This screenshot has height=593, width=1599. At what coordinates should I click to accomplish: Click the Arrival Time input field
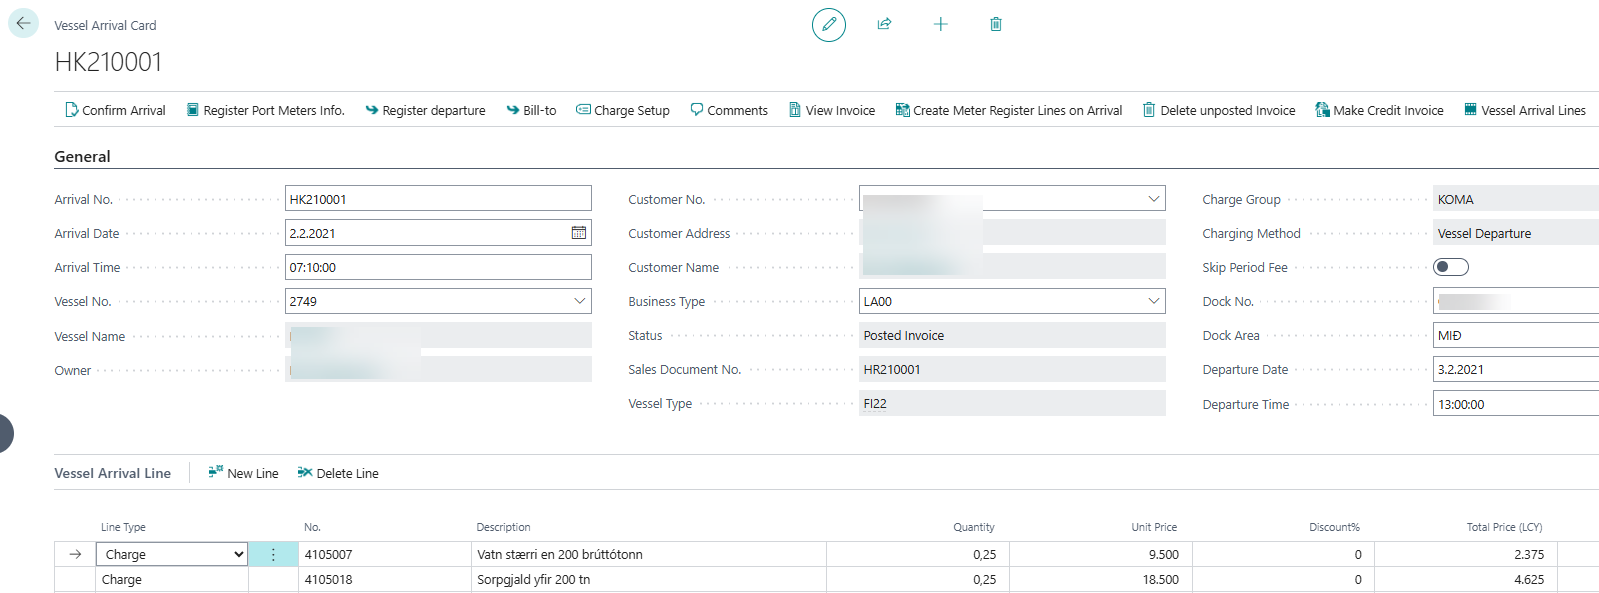click(437, 267)
